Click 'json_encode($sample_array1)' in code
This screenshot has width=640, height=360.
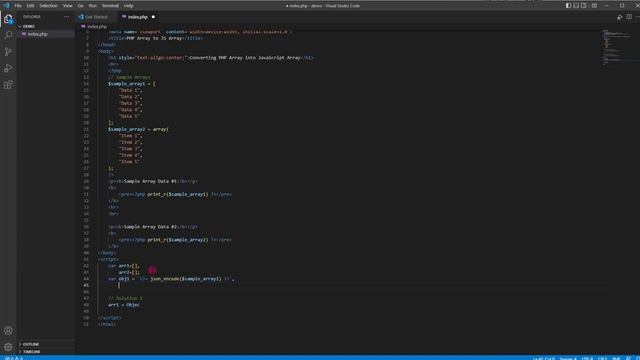point(186,279)
